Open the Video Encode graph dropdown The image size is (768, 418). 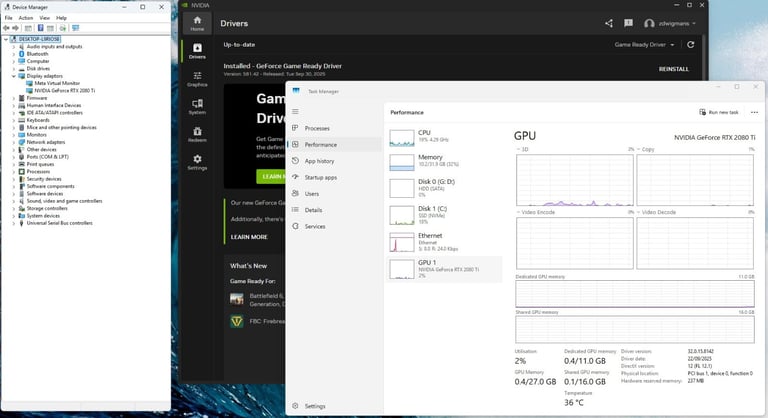click(535, 212)
